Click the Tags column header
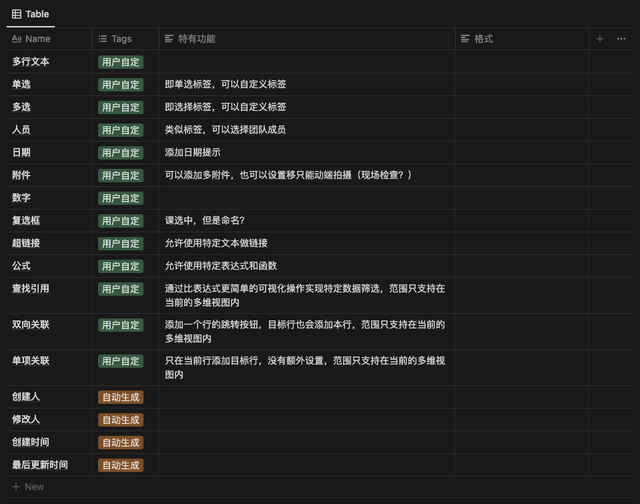 126,39
